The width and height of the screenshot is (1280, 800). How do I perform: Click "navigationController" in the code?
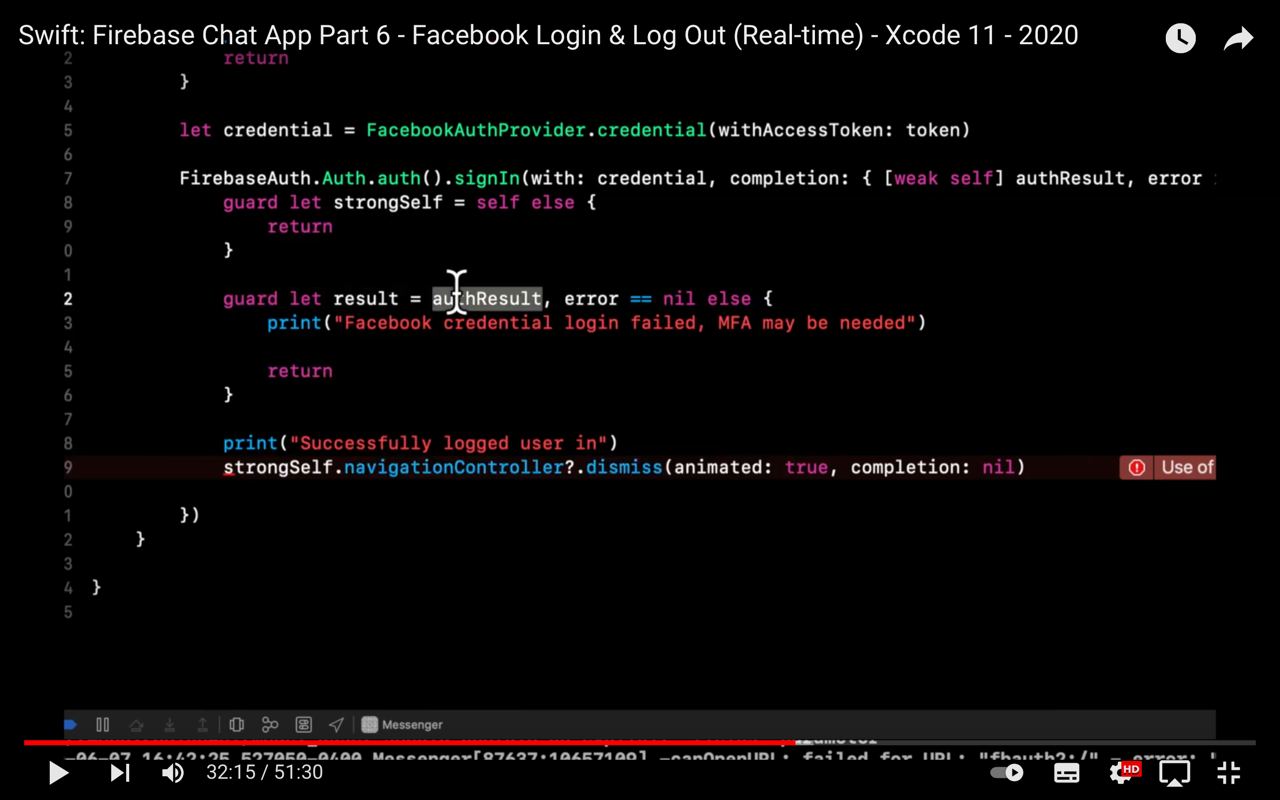pos(454,467)
